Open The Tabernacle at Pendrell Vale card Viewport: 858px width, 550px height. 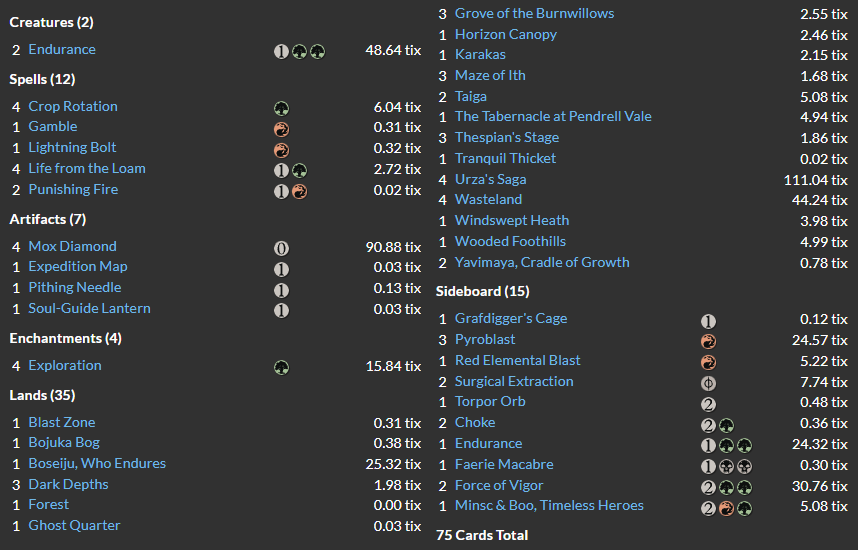coord(553,116)
